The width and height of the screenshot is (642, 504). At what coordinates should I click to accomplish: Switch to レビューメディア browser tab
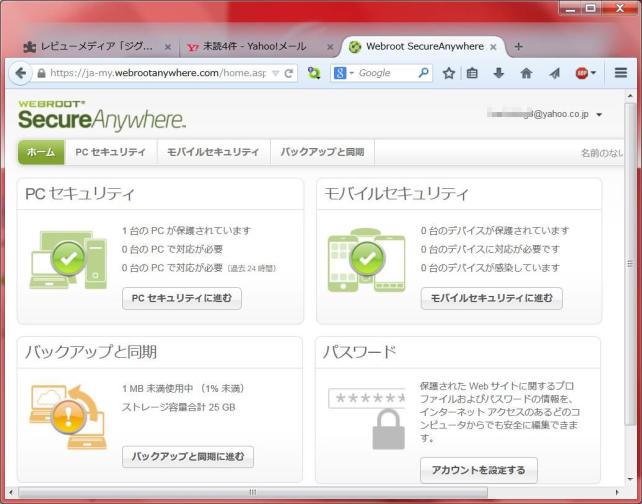click(x=97, y=47)
